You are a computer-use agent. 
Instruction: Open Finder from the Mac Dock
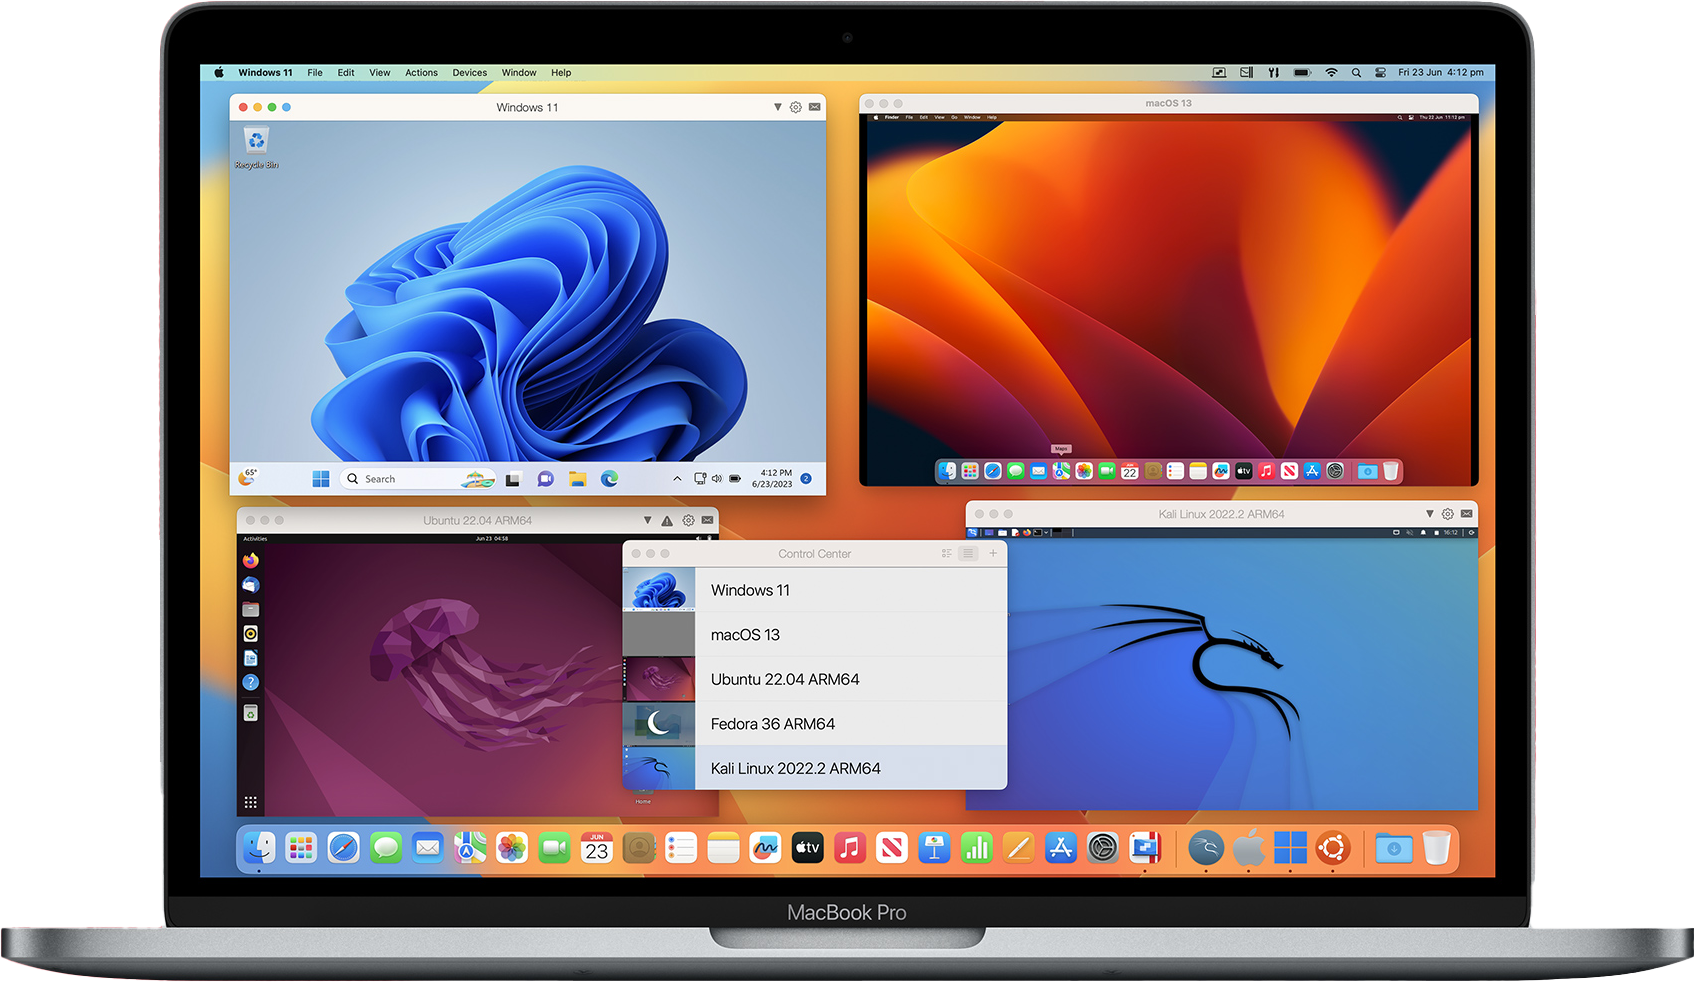259,849
